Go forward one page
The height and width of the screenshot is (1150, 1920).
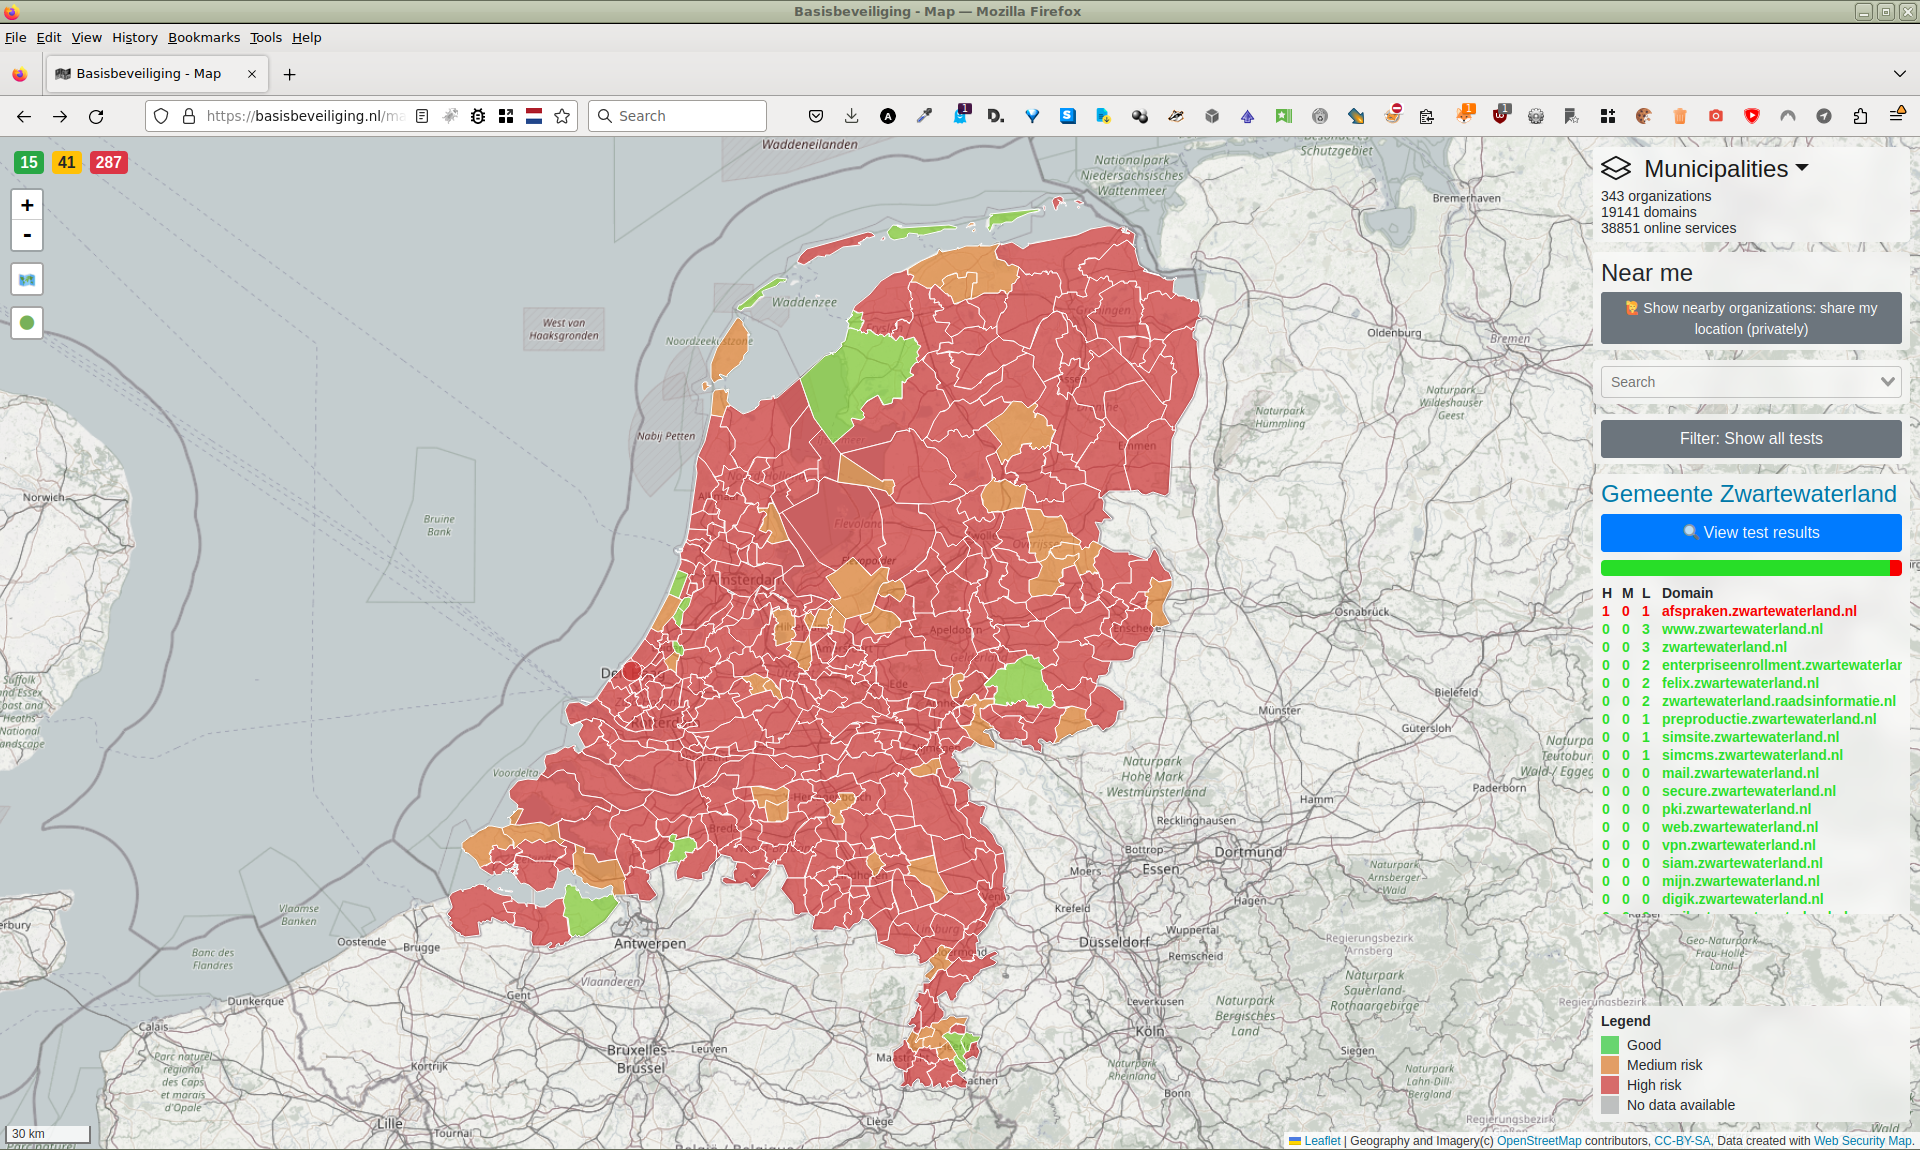(60, 116)
